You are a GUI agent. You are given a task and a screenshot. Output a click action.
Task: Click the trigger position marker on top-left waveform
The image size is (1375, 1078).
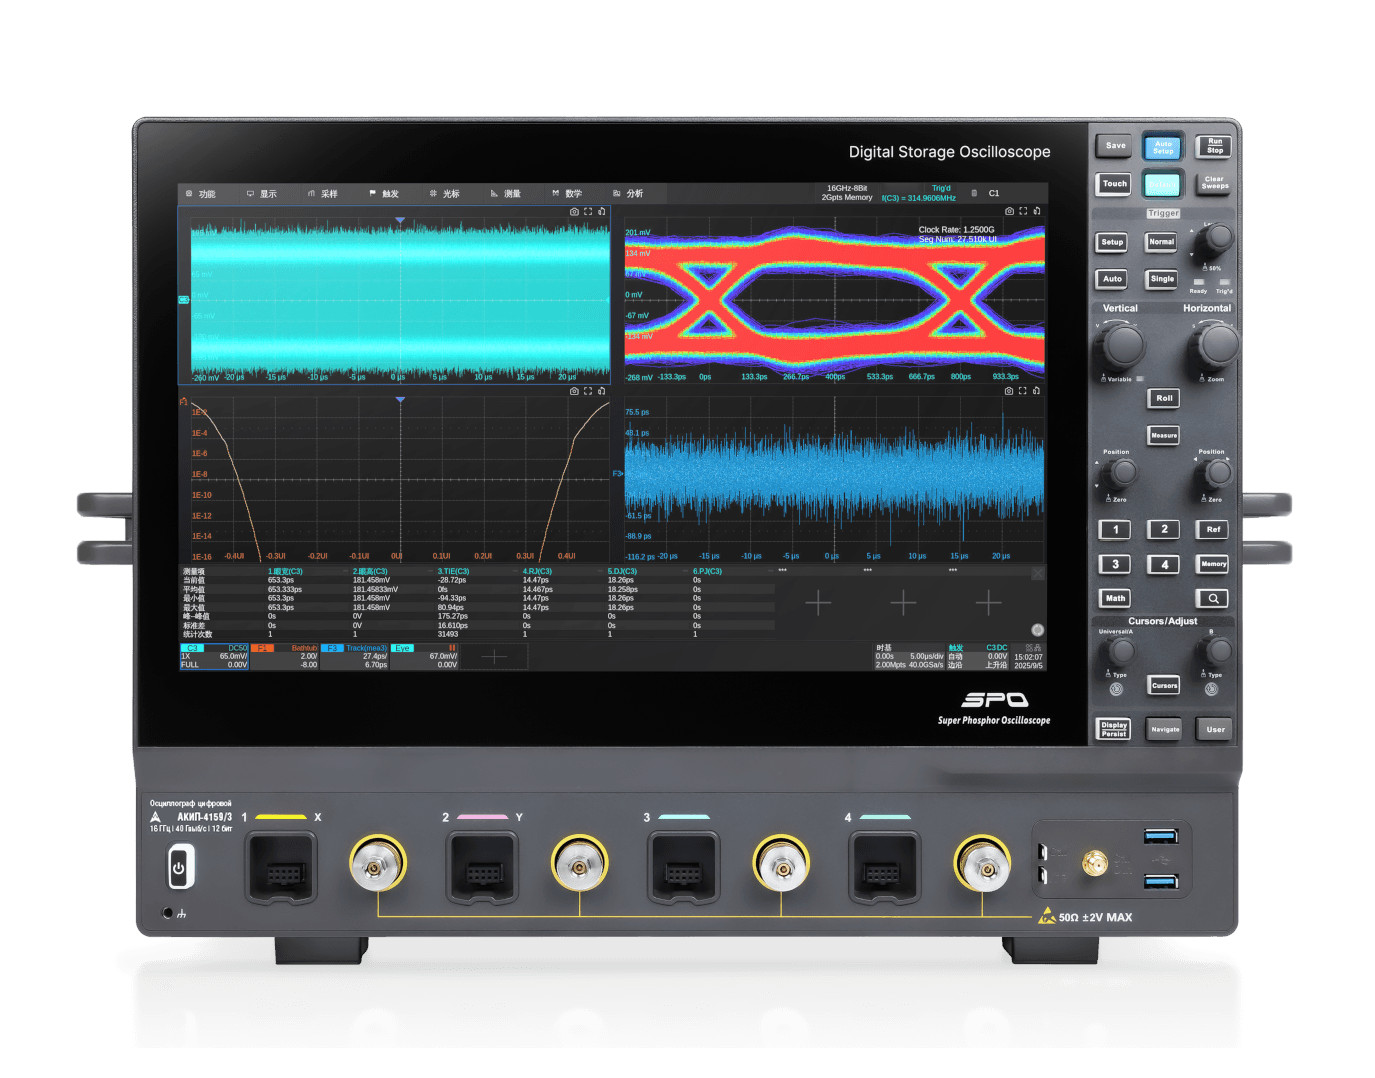point(400,220)
